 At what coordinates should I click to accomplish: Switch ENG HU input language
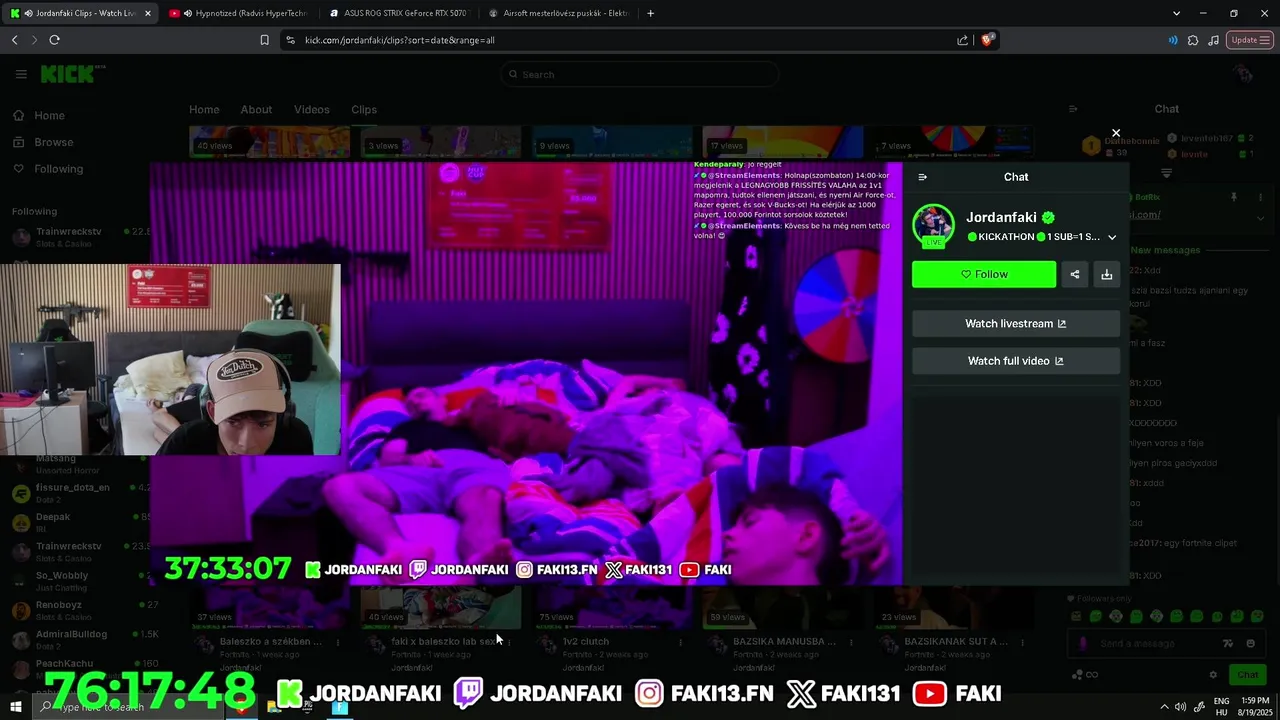1221,706
